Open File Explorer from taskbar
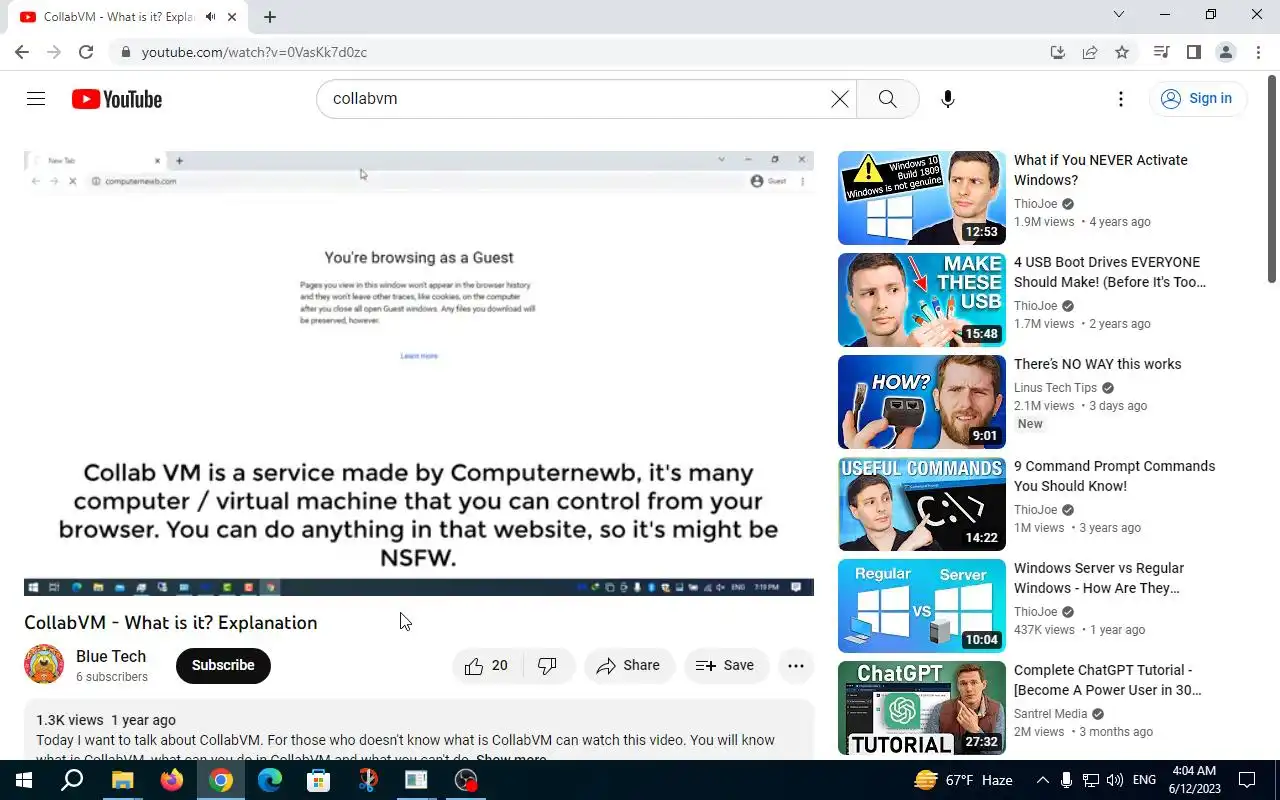 (122, 780)
